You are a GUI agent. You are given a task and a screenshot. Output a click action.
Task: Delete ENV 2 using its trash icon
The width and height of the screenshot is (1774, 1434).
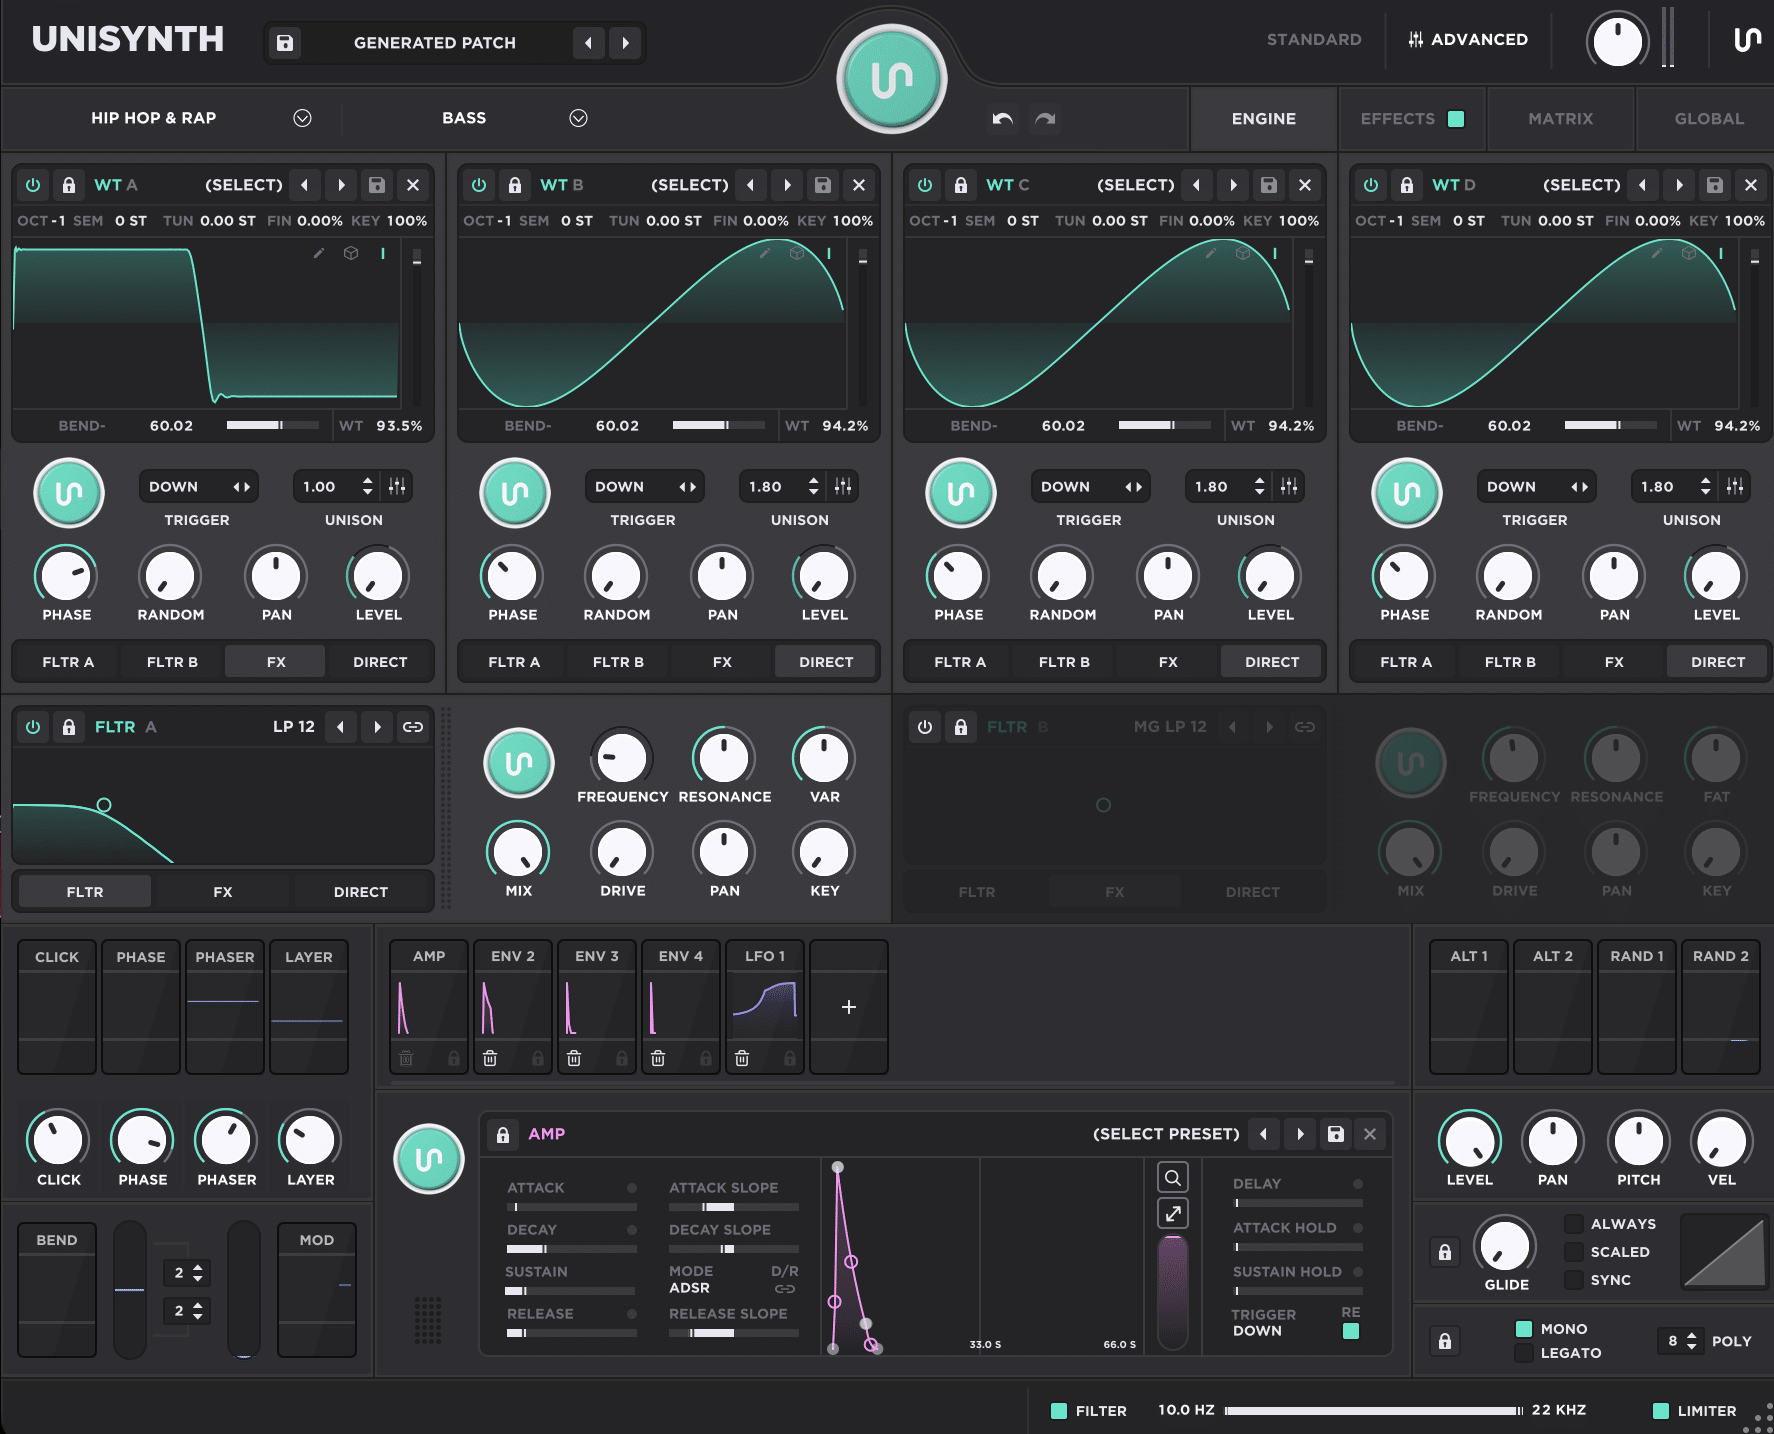490,1059
